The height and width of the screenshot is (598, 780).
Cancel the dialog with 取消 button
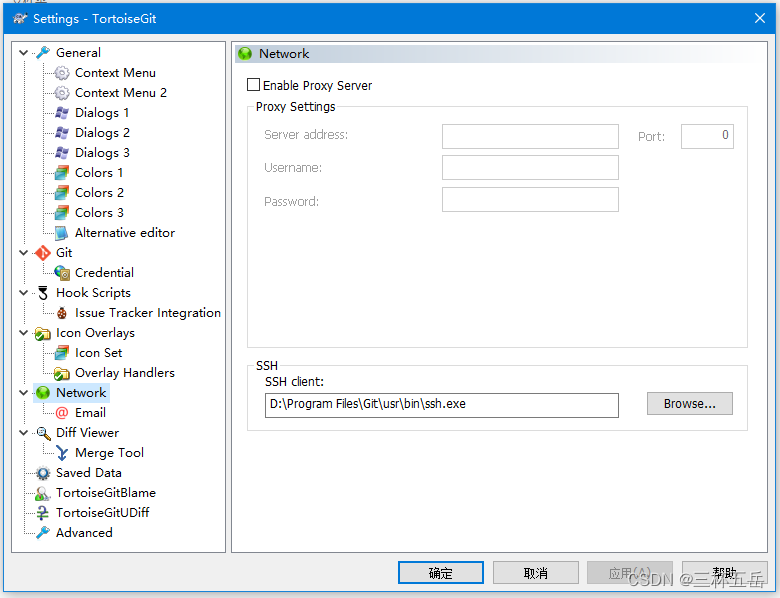pos(536,573)
